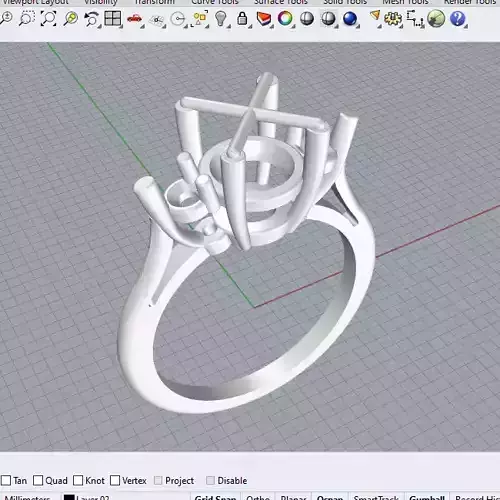Click the Dimension tool icon
The width and height of the screenshot is (500, 500).
point(415,19)
